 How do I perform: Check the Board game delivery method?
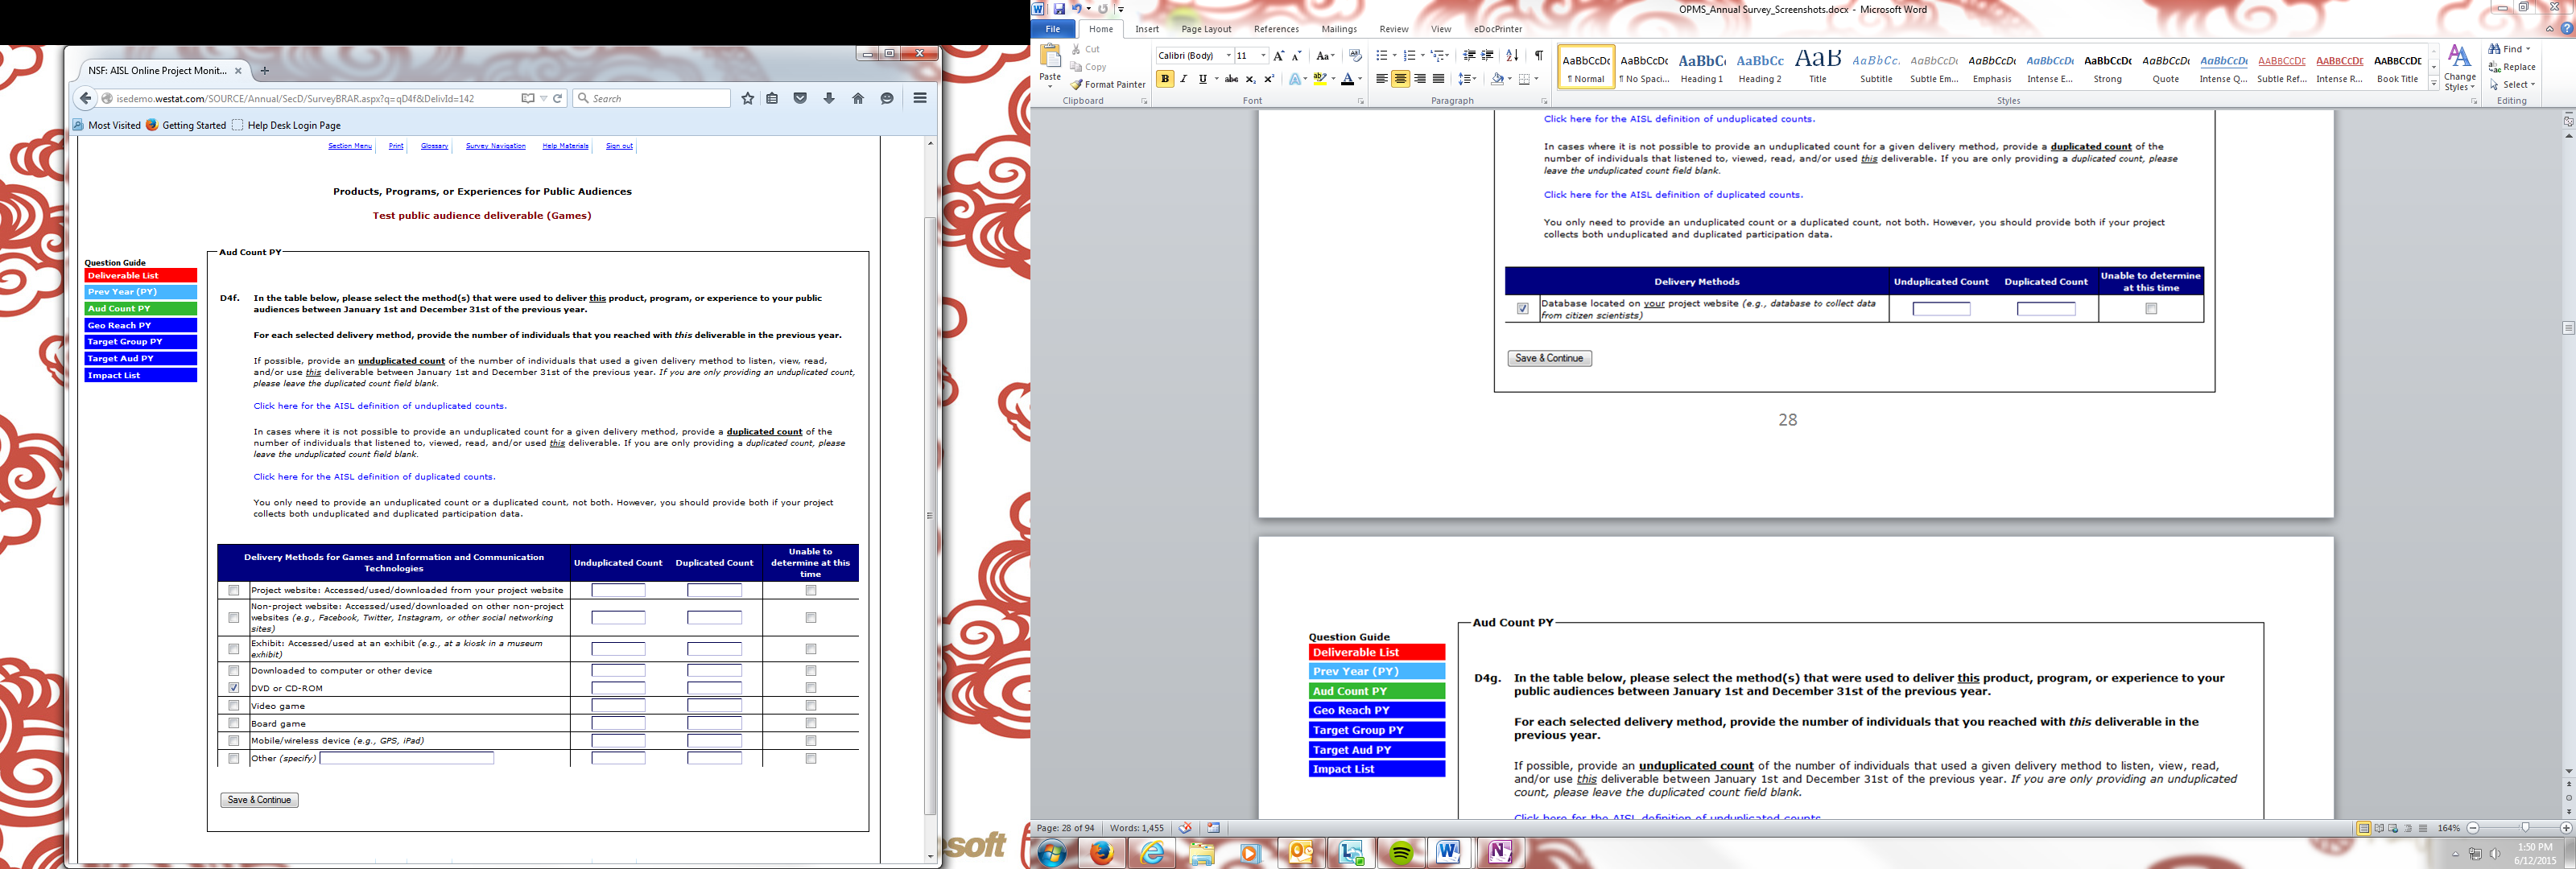[x=234, y=723]
